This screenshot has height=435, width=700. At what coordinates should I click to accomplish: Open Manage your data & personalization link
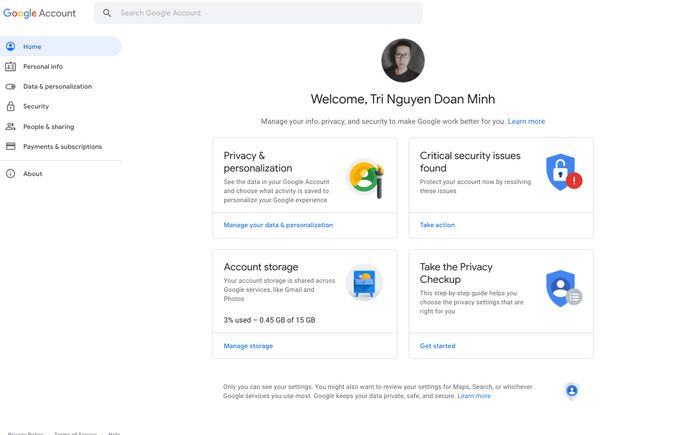click(278, 225)
